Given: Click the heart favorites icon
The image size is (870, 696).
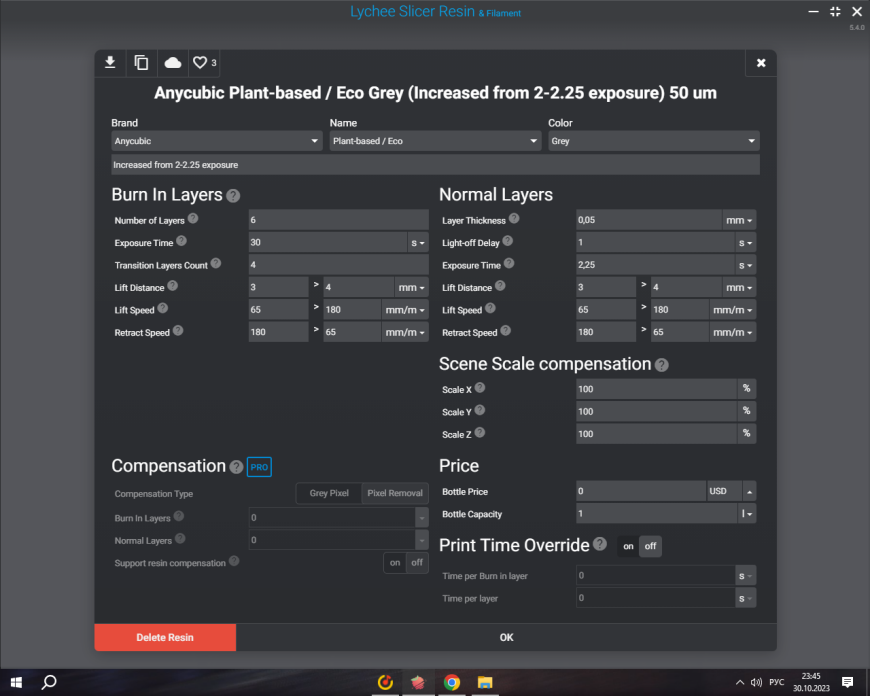Looking at the screenshot, I should click(200, 63).
